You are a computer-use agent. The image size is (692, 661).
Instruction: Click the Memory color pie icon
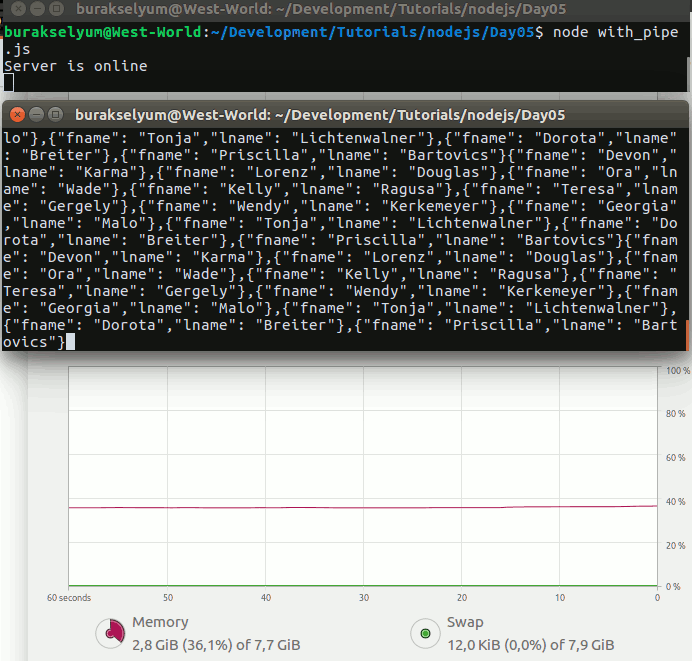tap(109, 633)
